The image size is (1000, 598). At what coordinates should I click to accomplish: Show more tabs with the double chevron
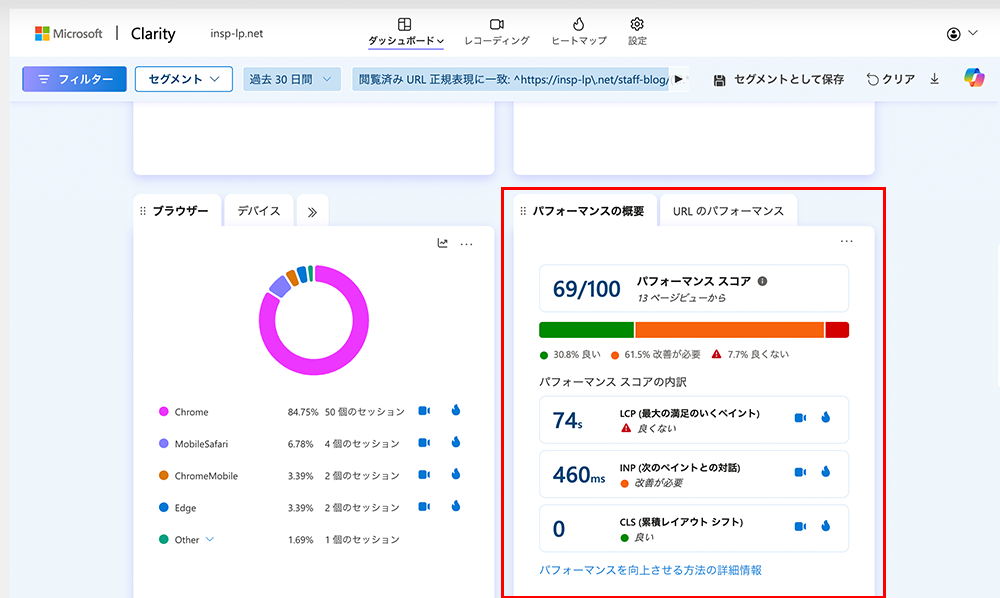click(x=312, y=212)
